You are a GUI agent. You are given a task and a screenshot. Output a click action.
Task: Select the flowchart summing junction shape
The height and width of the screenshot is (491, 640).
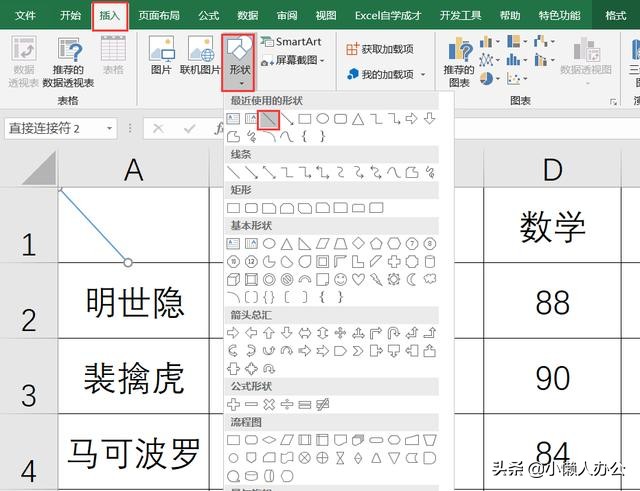pos(304,458)
